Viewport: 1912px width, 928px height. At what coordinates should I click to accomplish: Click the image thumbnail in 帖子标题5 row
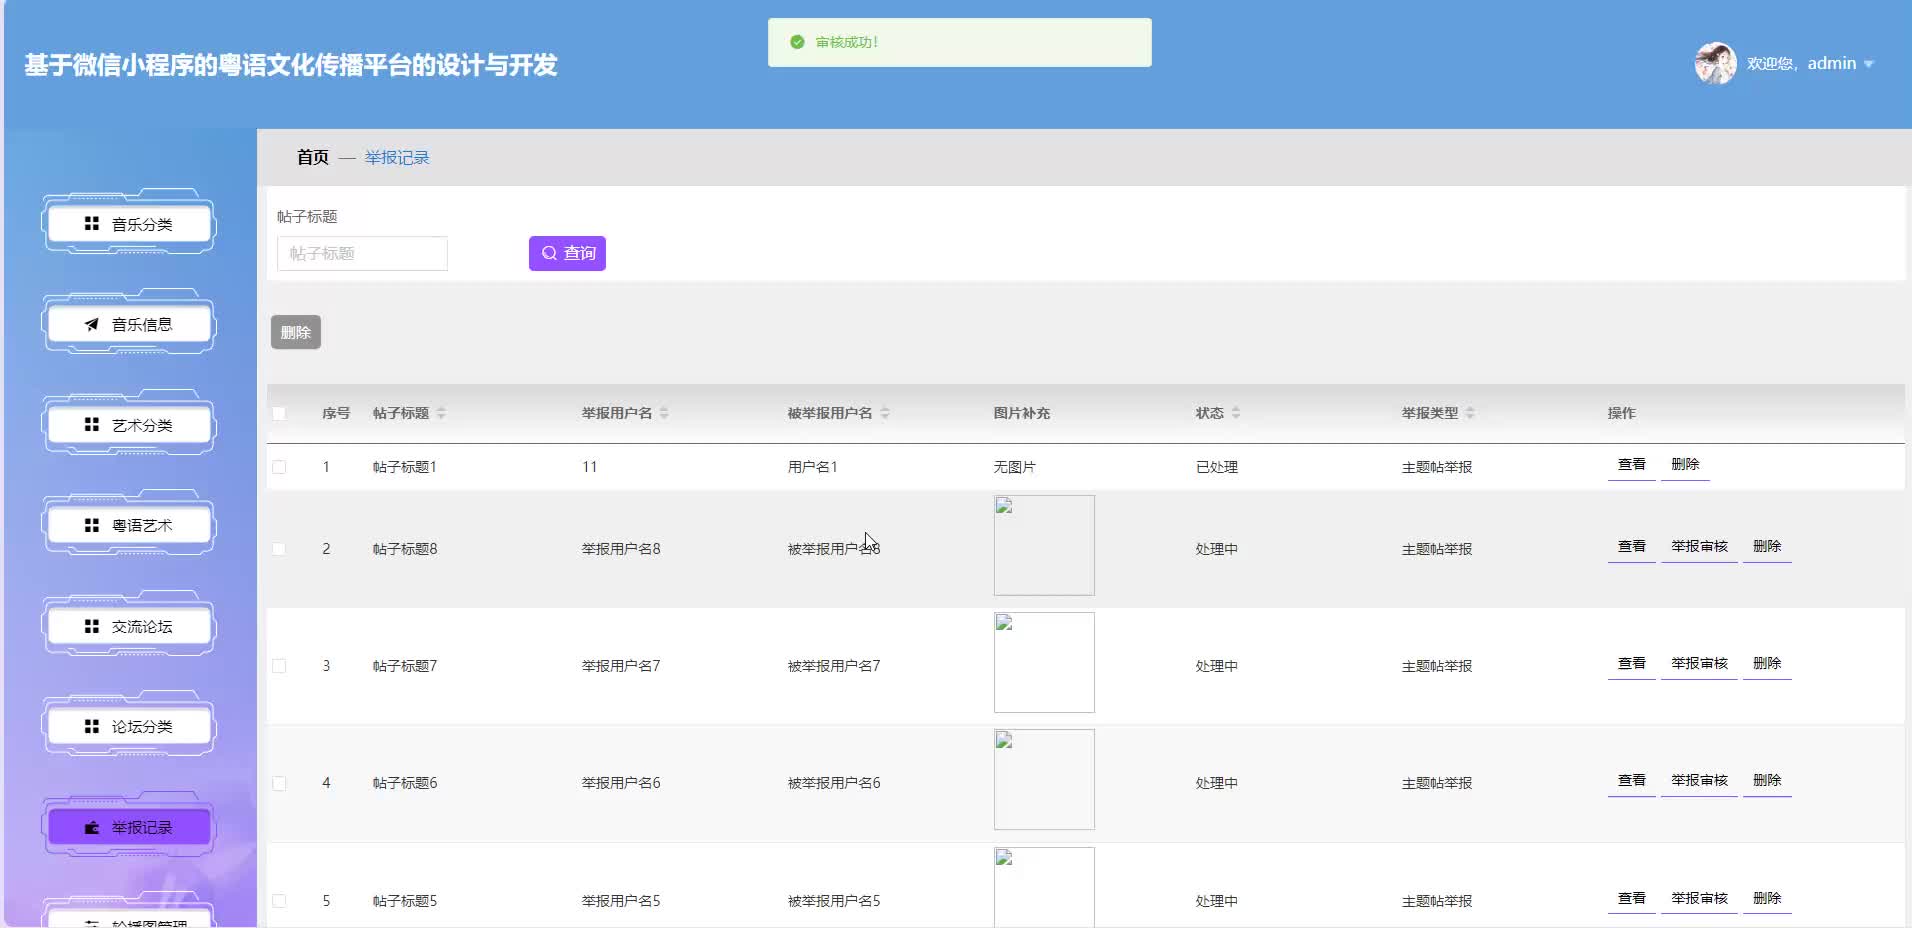(1044, 887)
